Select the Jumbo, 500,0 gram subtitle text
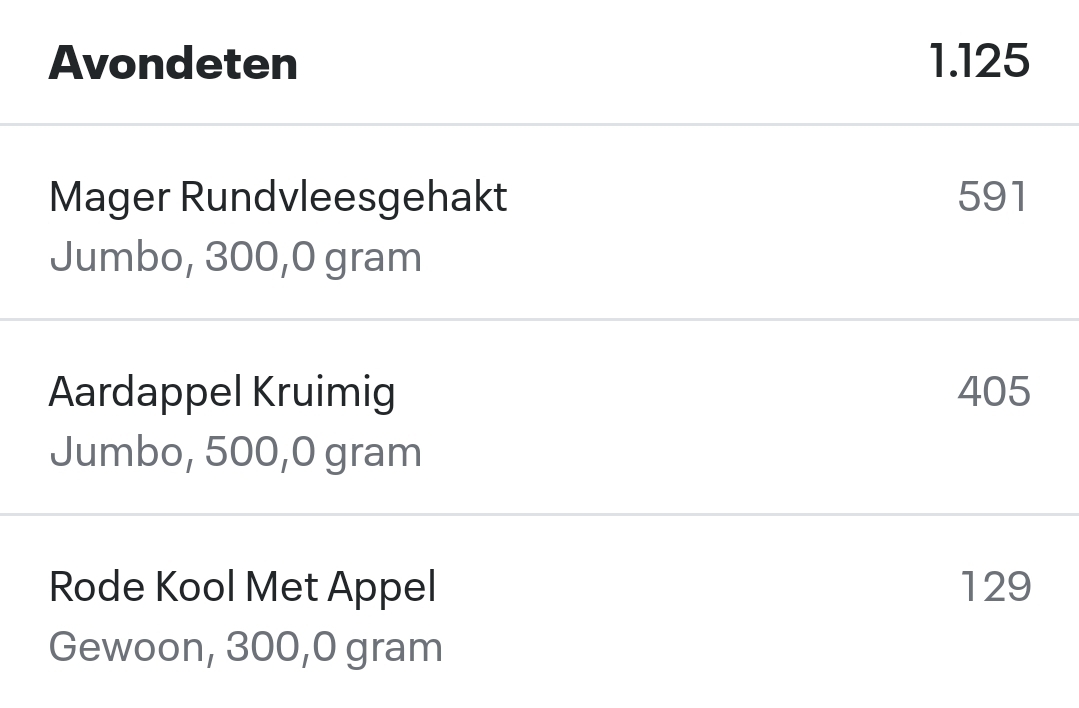The height and width of the screenshot is (708, 1079). click(236, 452)
